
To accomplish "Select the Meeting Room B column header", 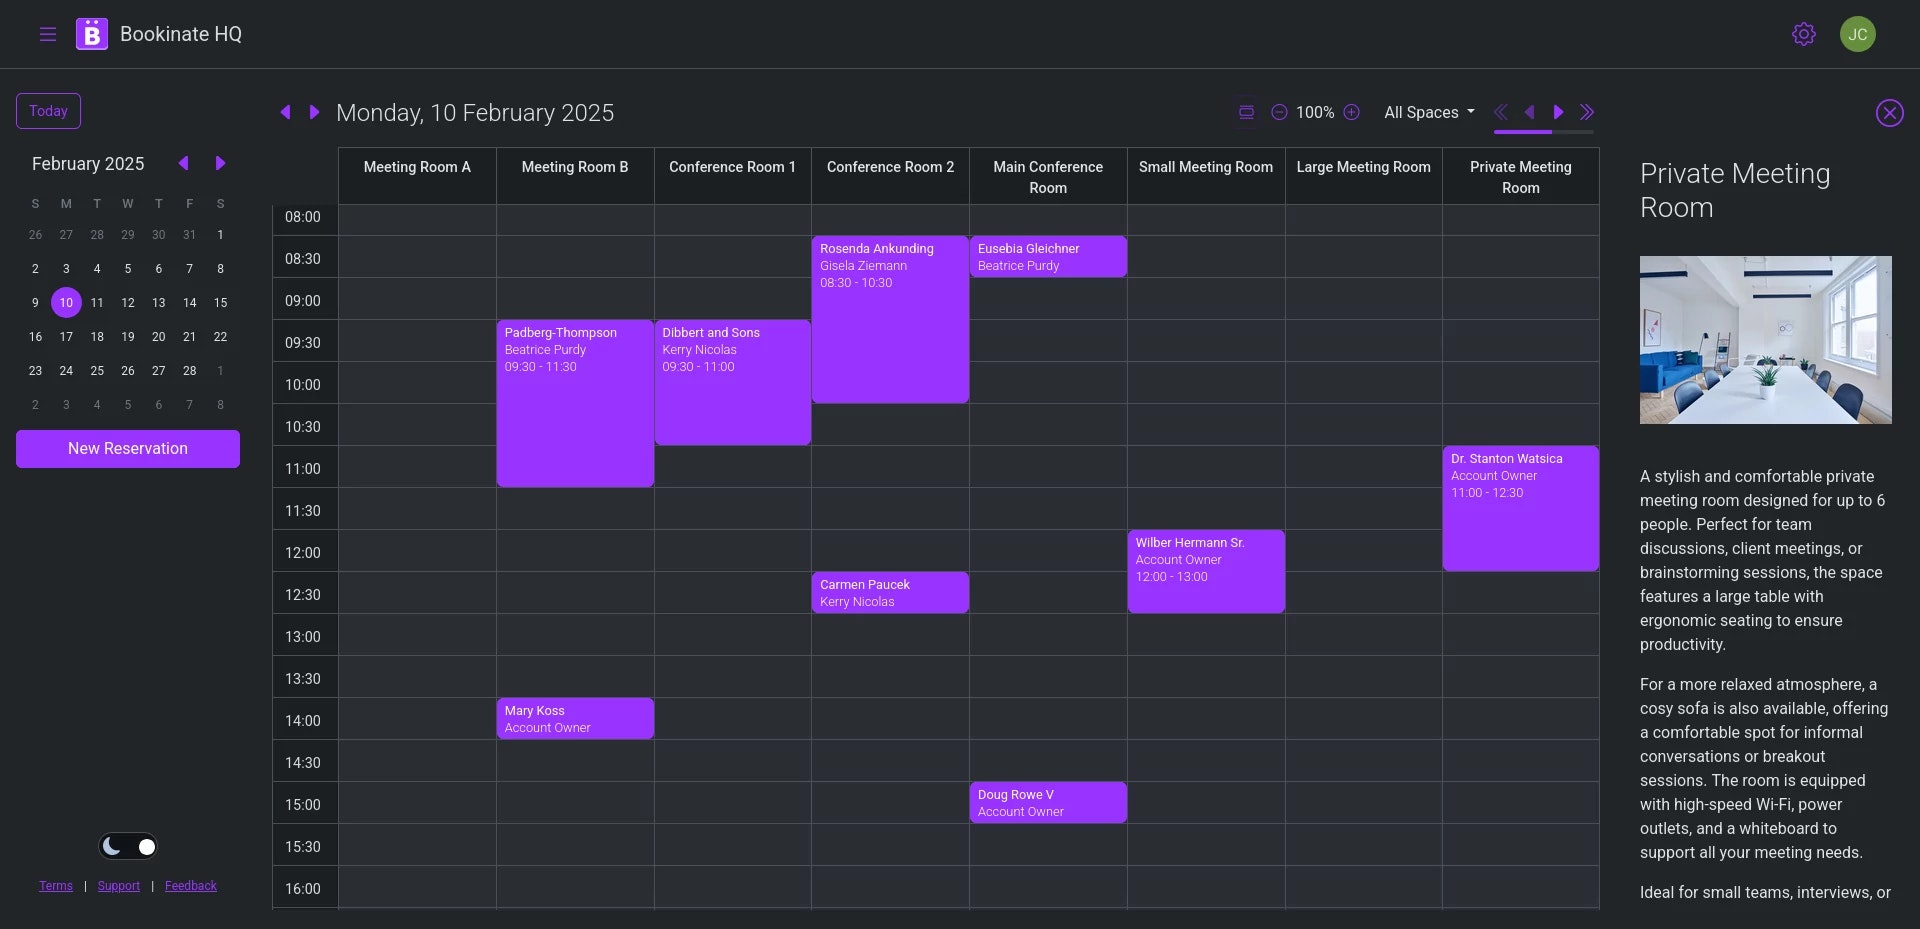I will (x=575, y=176).
